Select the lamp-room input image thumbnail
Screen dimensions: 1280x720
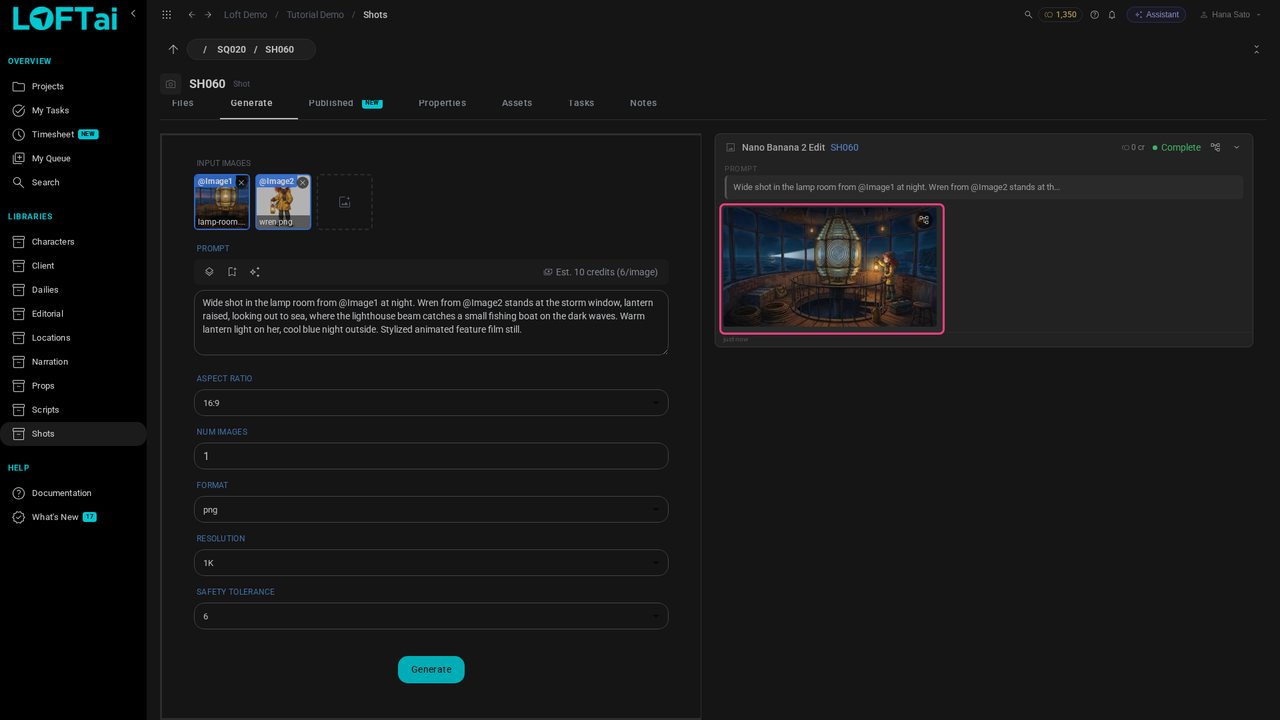[x=222, y=202]
